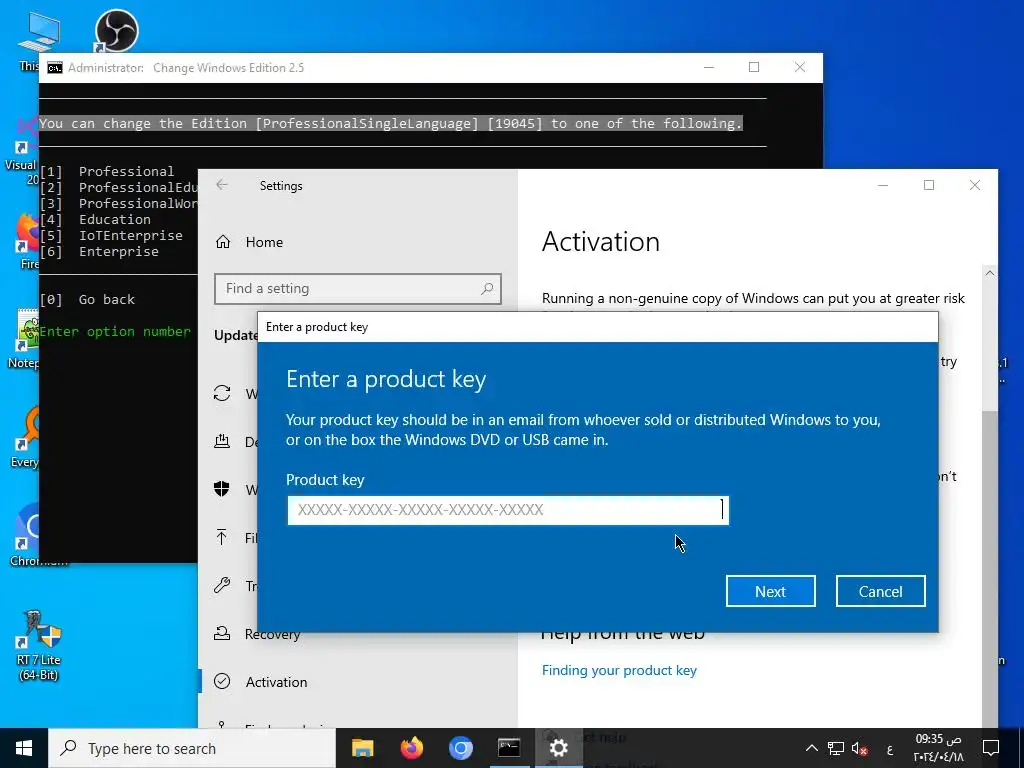Click the Windows Update refresh arrows icon
The height and width of the screenshot is (768, 1024).
click(x=222, y=393)
